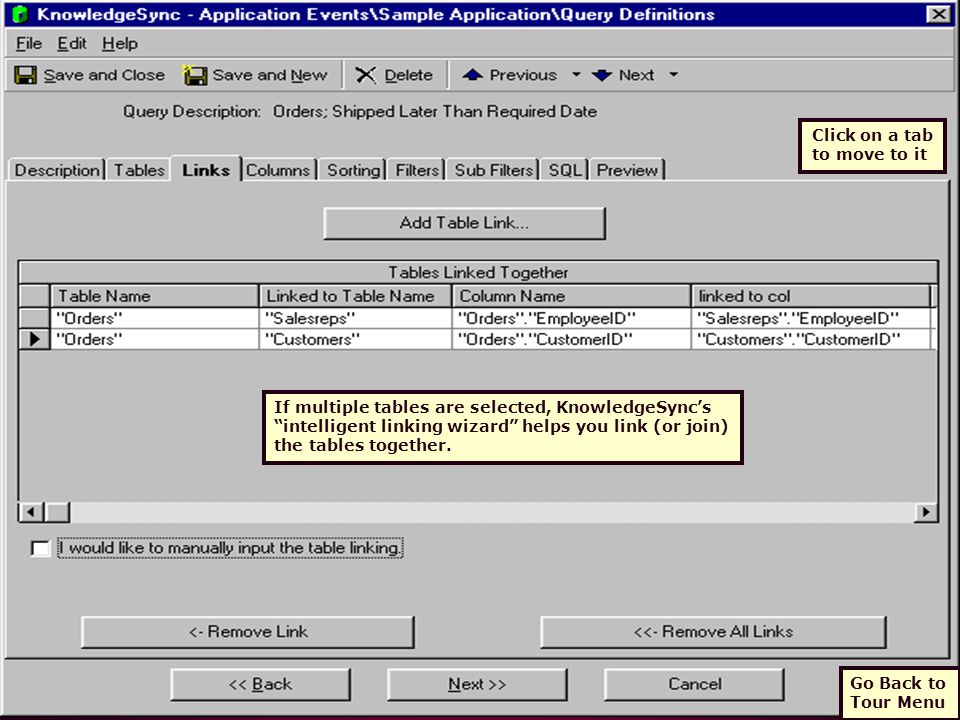Click the Next down arrow icon

(x=602, y=75)
